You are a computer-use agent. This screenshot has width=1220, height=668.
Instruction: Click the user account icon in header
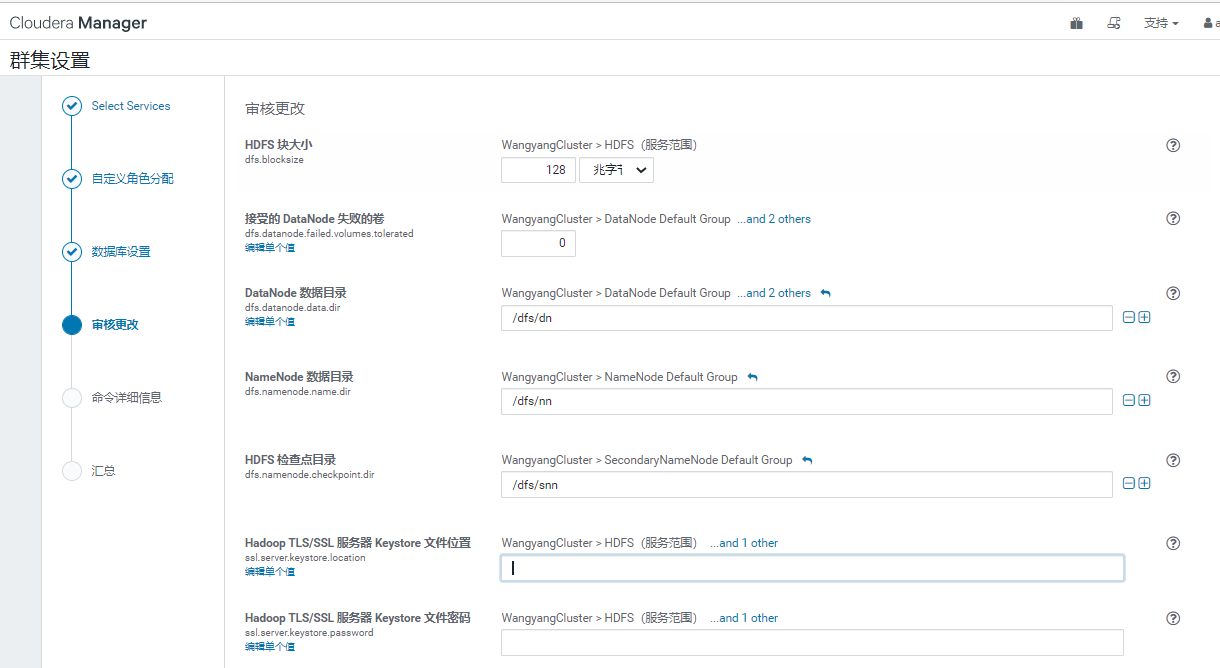coord(1209,23)
